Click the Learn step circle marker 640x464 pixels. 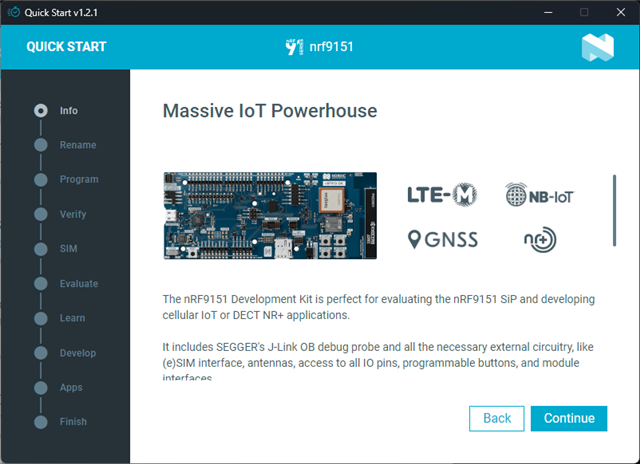pos(41,318)
